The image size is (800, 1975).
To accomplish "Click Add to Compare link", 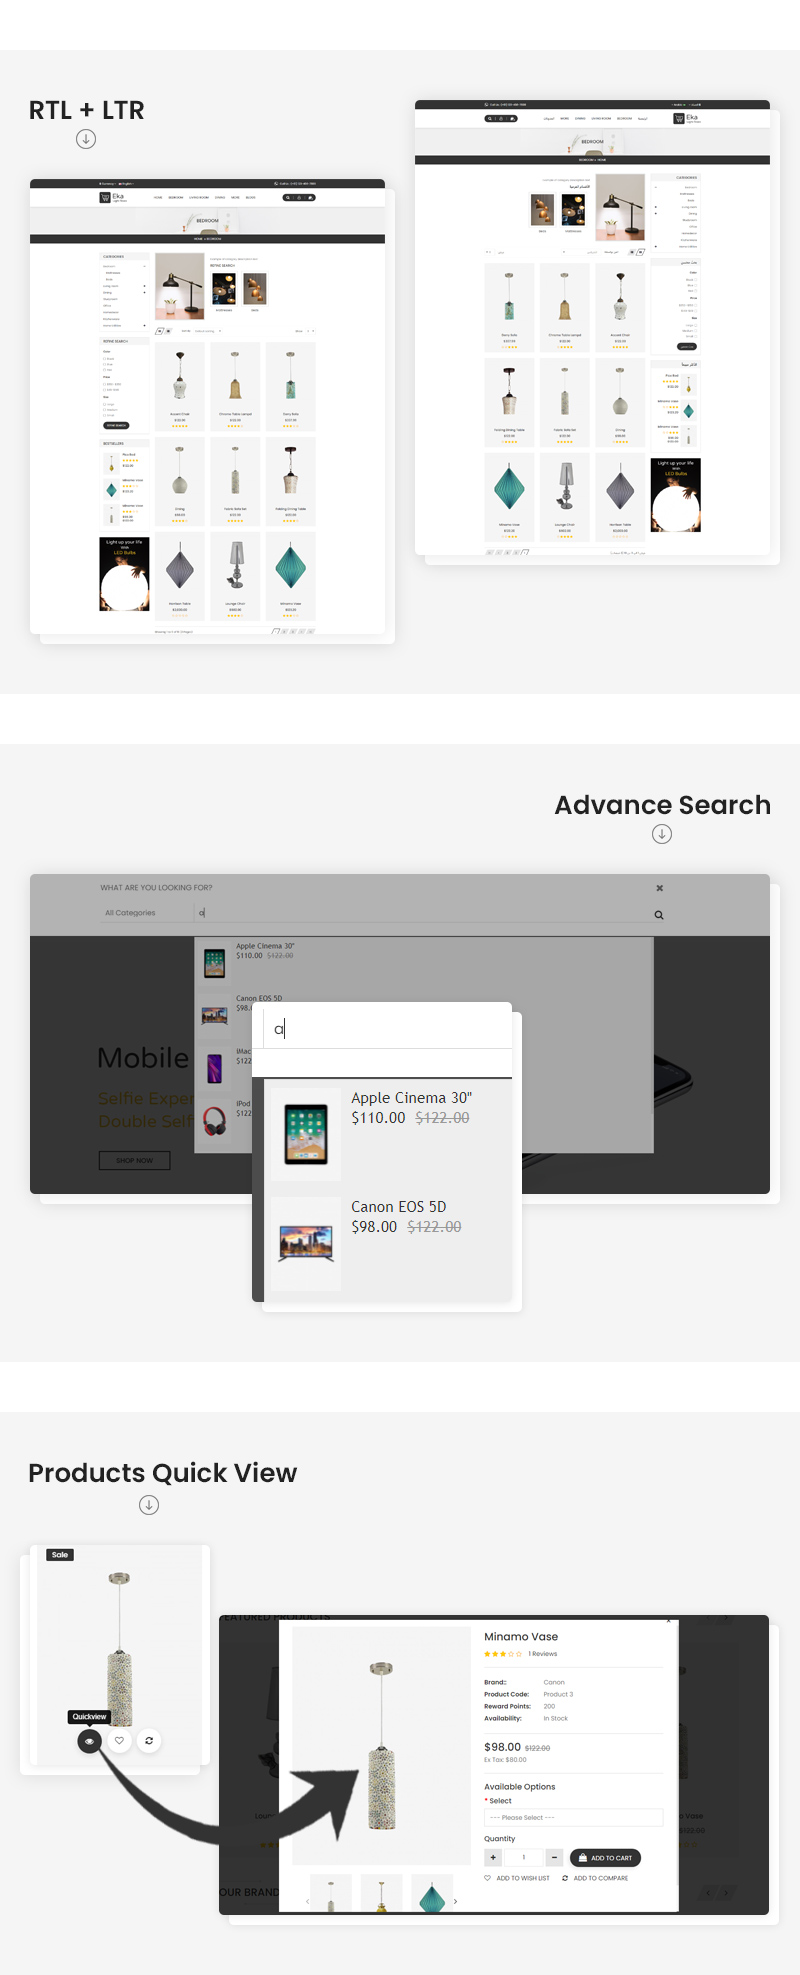I will coord(600,1878).
